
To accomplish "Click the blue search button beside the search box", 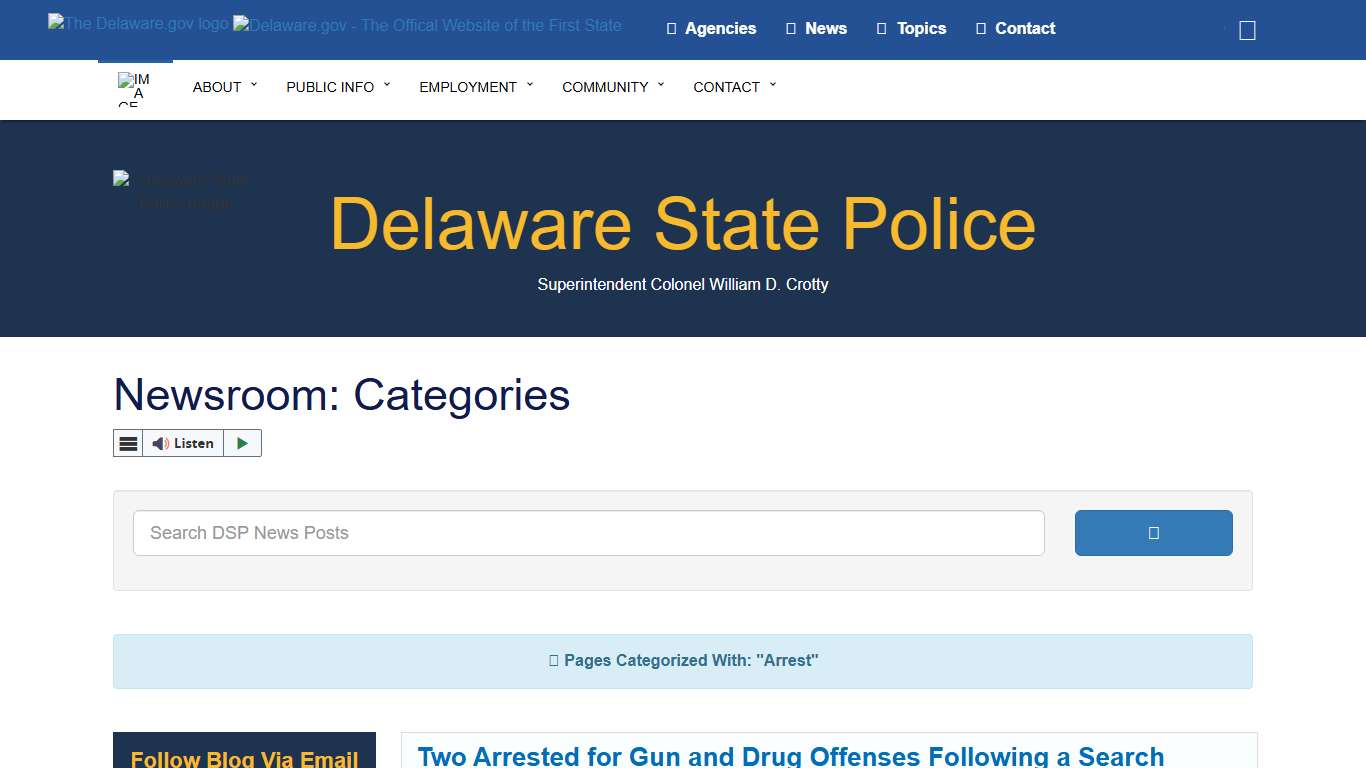I will [1153, 533].
